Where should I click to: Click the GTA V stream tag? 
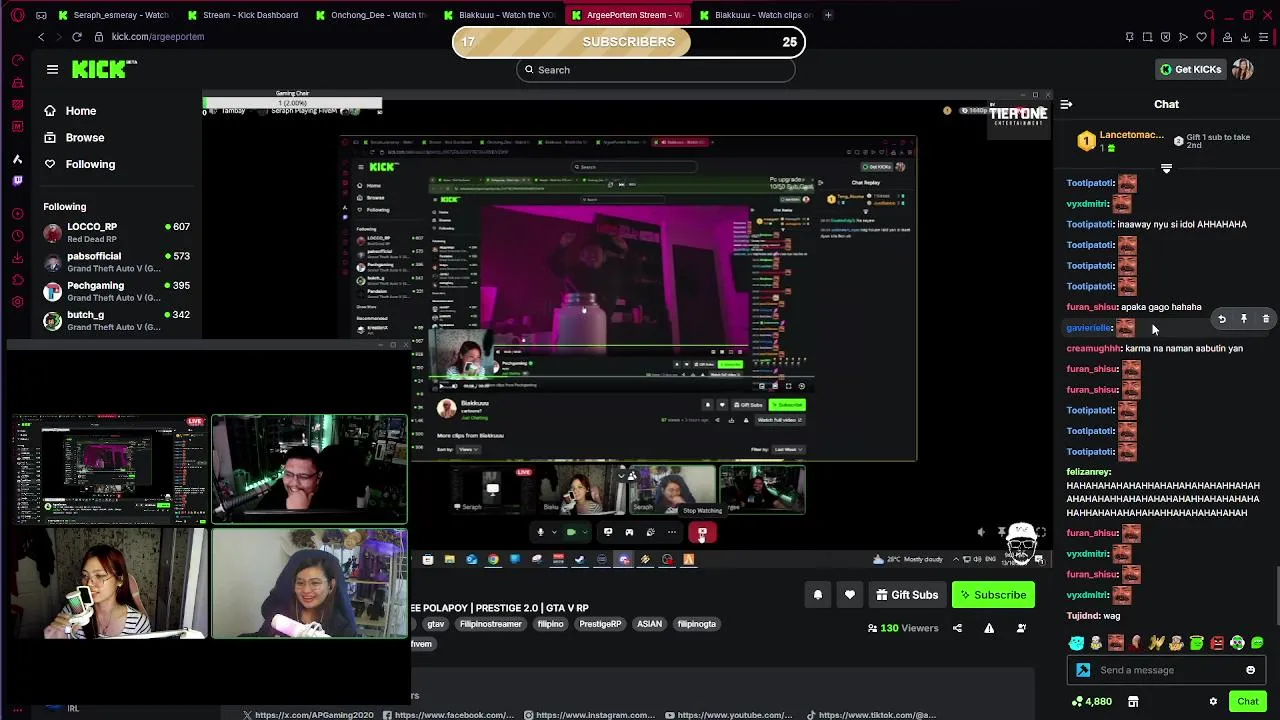click(435, 624)
